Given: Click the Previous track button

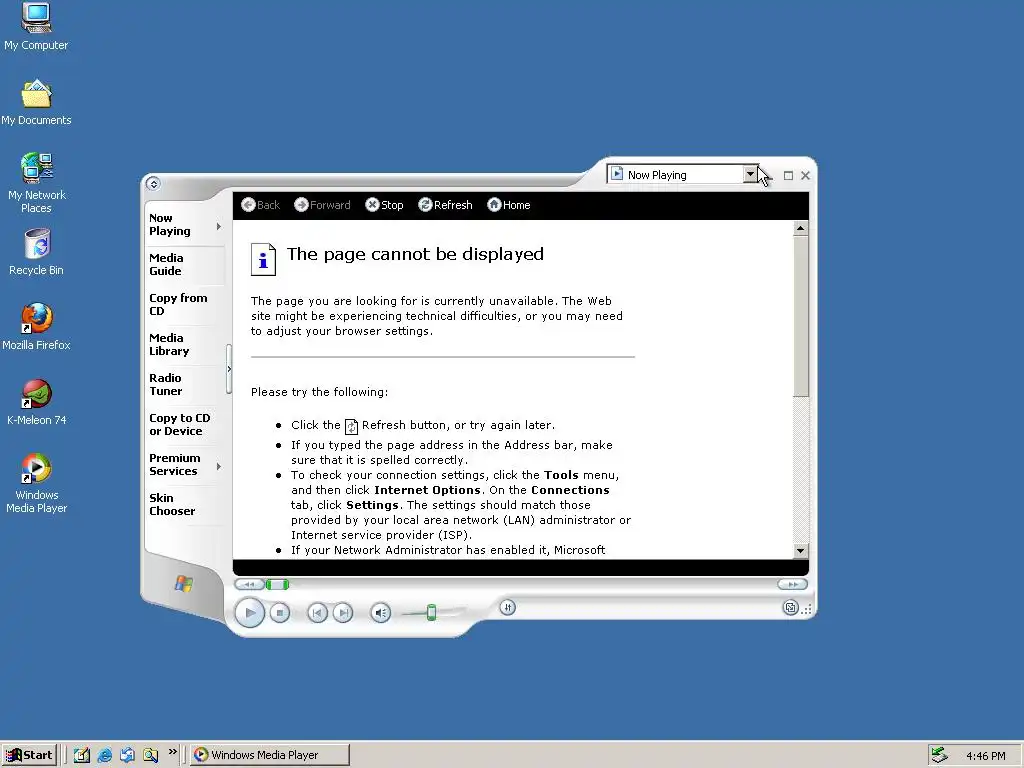Looking at the screenshot, I should click(317, 613).
